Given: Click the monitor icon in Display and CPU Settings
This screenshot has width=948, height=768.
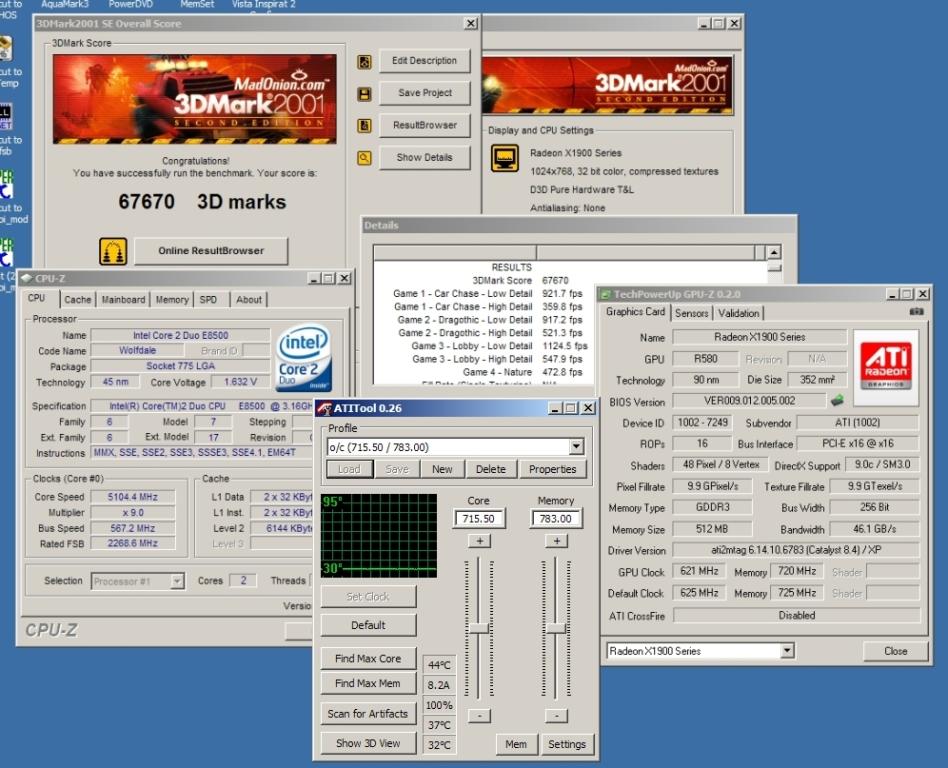Looking at the screenshot, I should (x=504, y=158).
